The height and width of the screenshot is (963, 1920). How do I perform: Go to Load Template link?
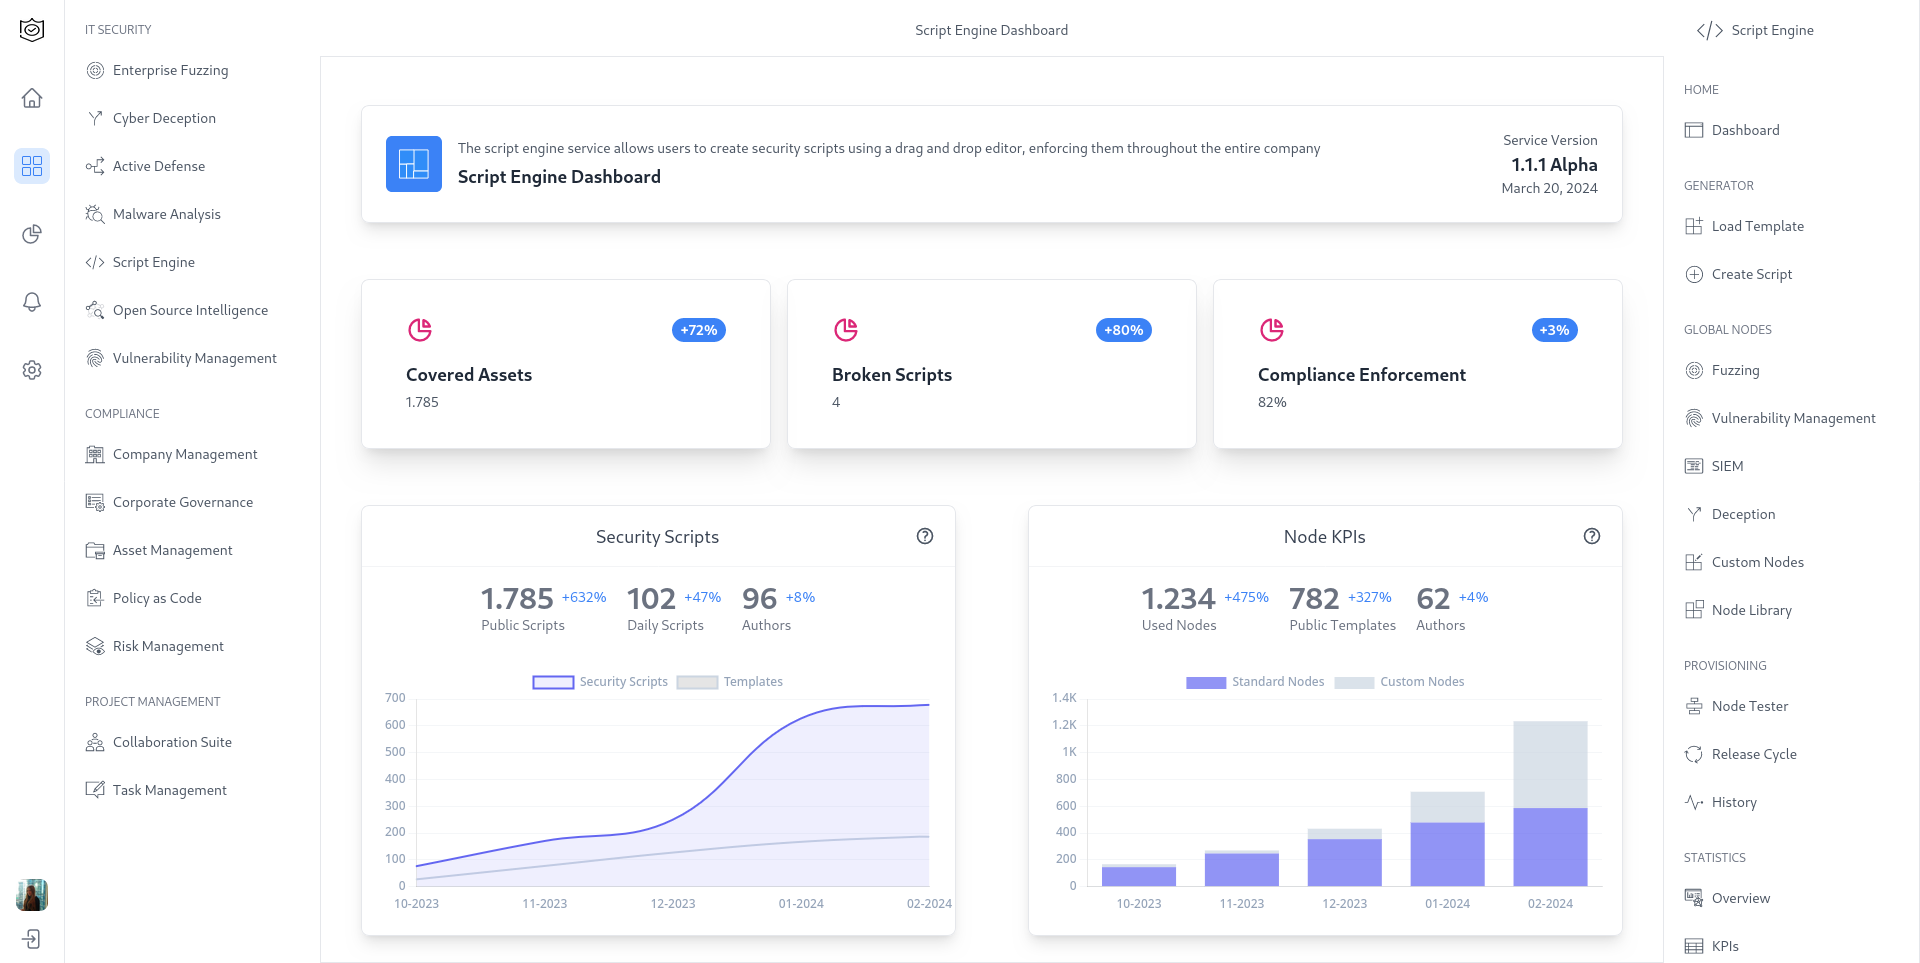pos(1757,226)
